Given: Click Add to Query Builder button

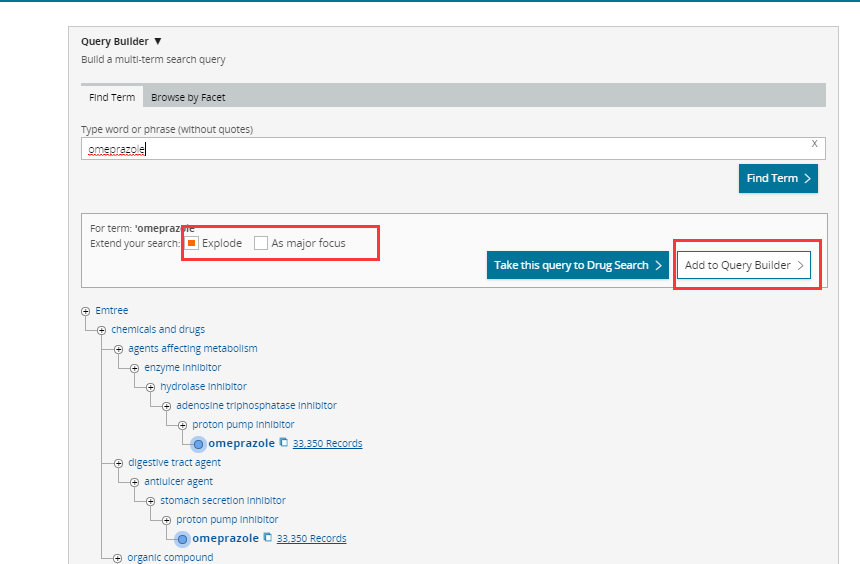Looking at the screenshot, I should click(744, 265).
